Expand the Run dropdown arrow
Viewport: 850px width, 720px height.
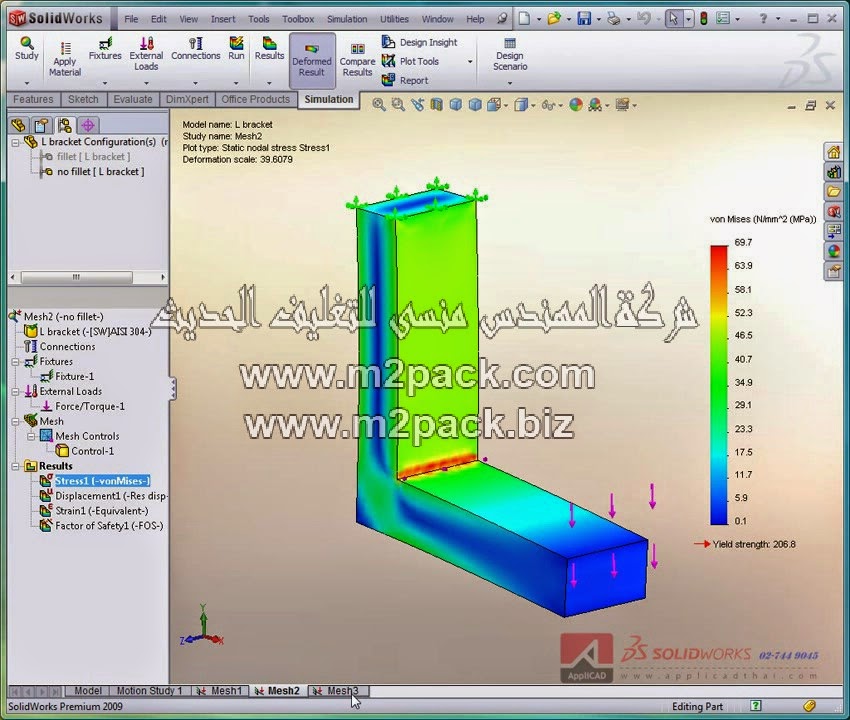236,83
